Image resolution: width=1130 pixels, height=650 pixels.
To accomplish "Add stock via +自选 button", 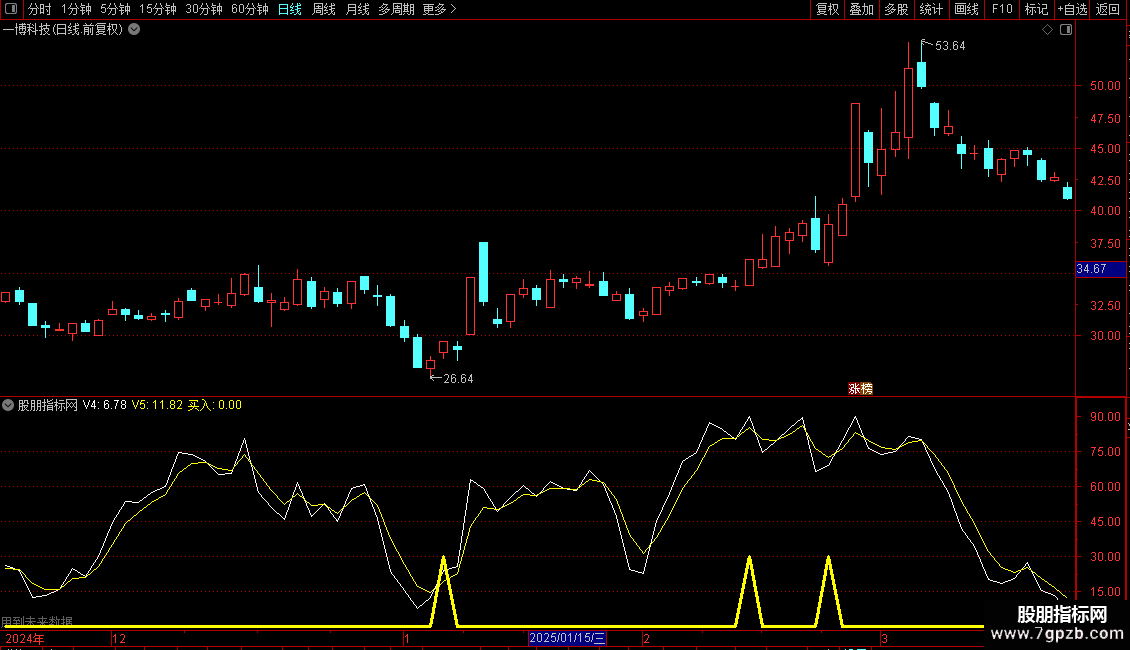I will tap(1072, 9).
